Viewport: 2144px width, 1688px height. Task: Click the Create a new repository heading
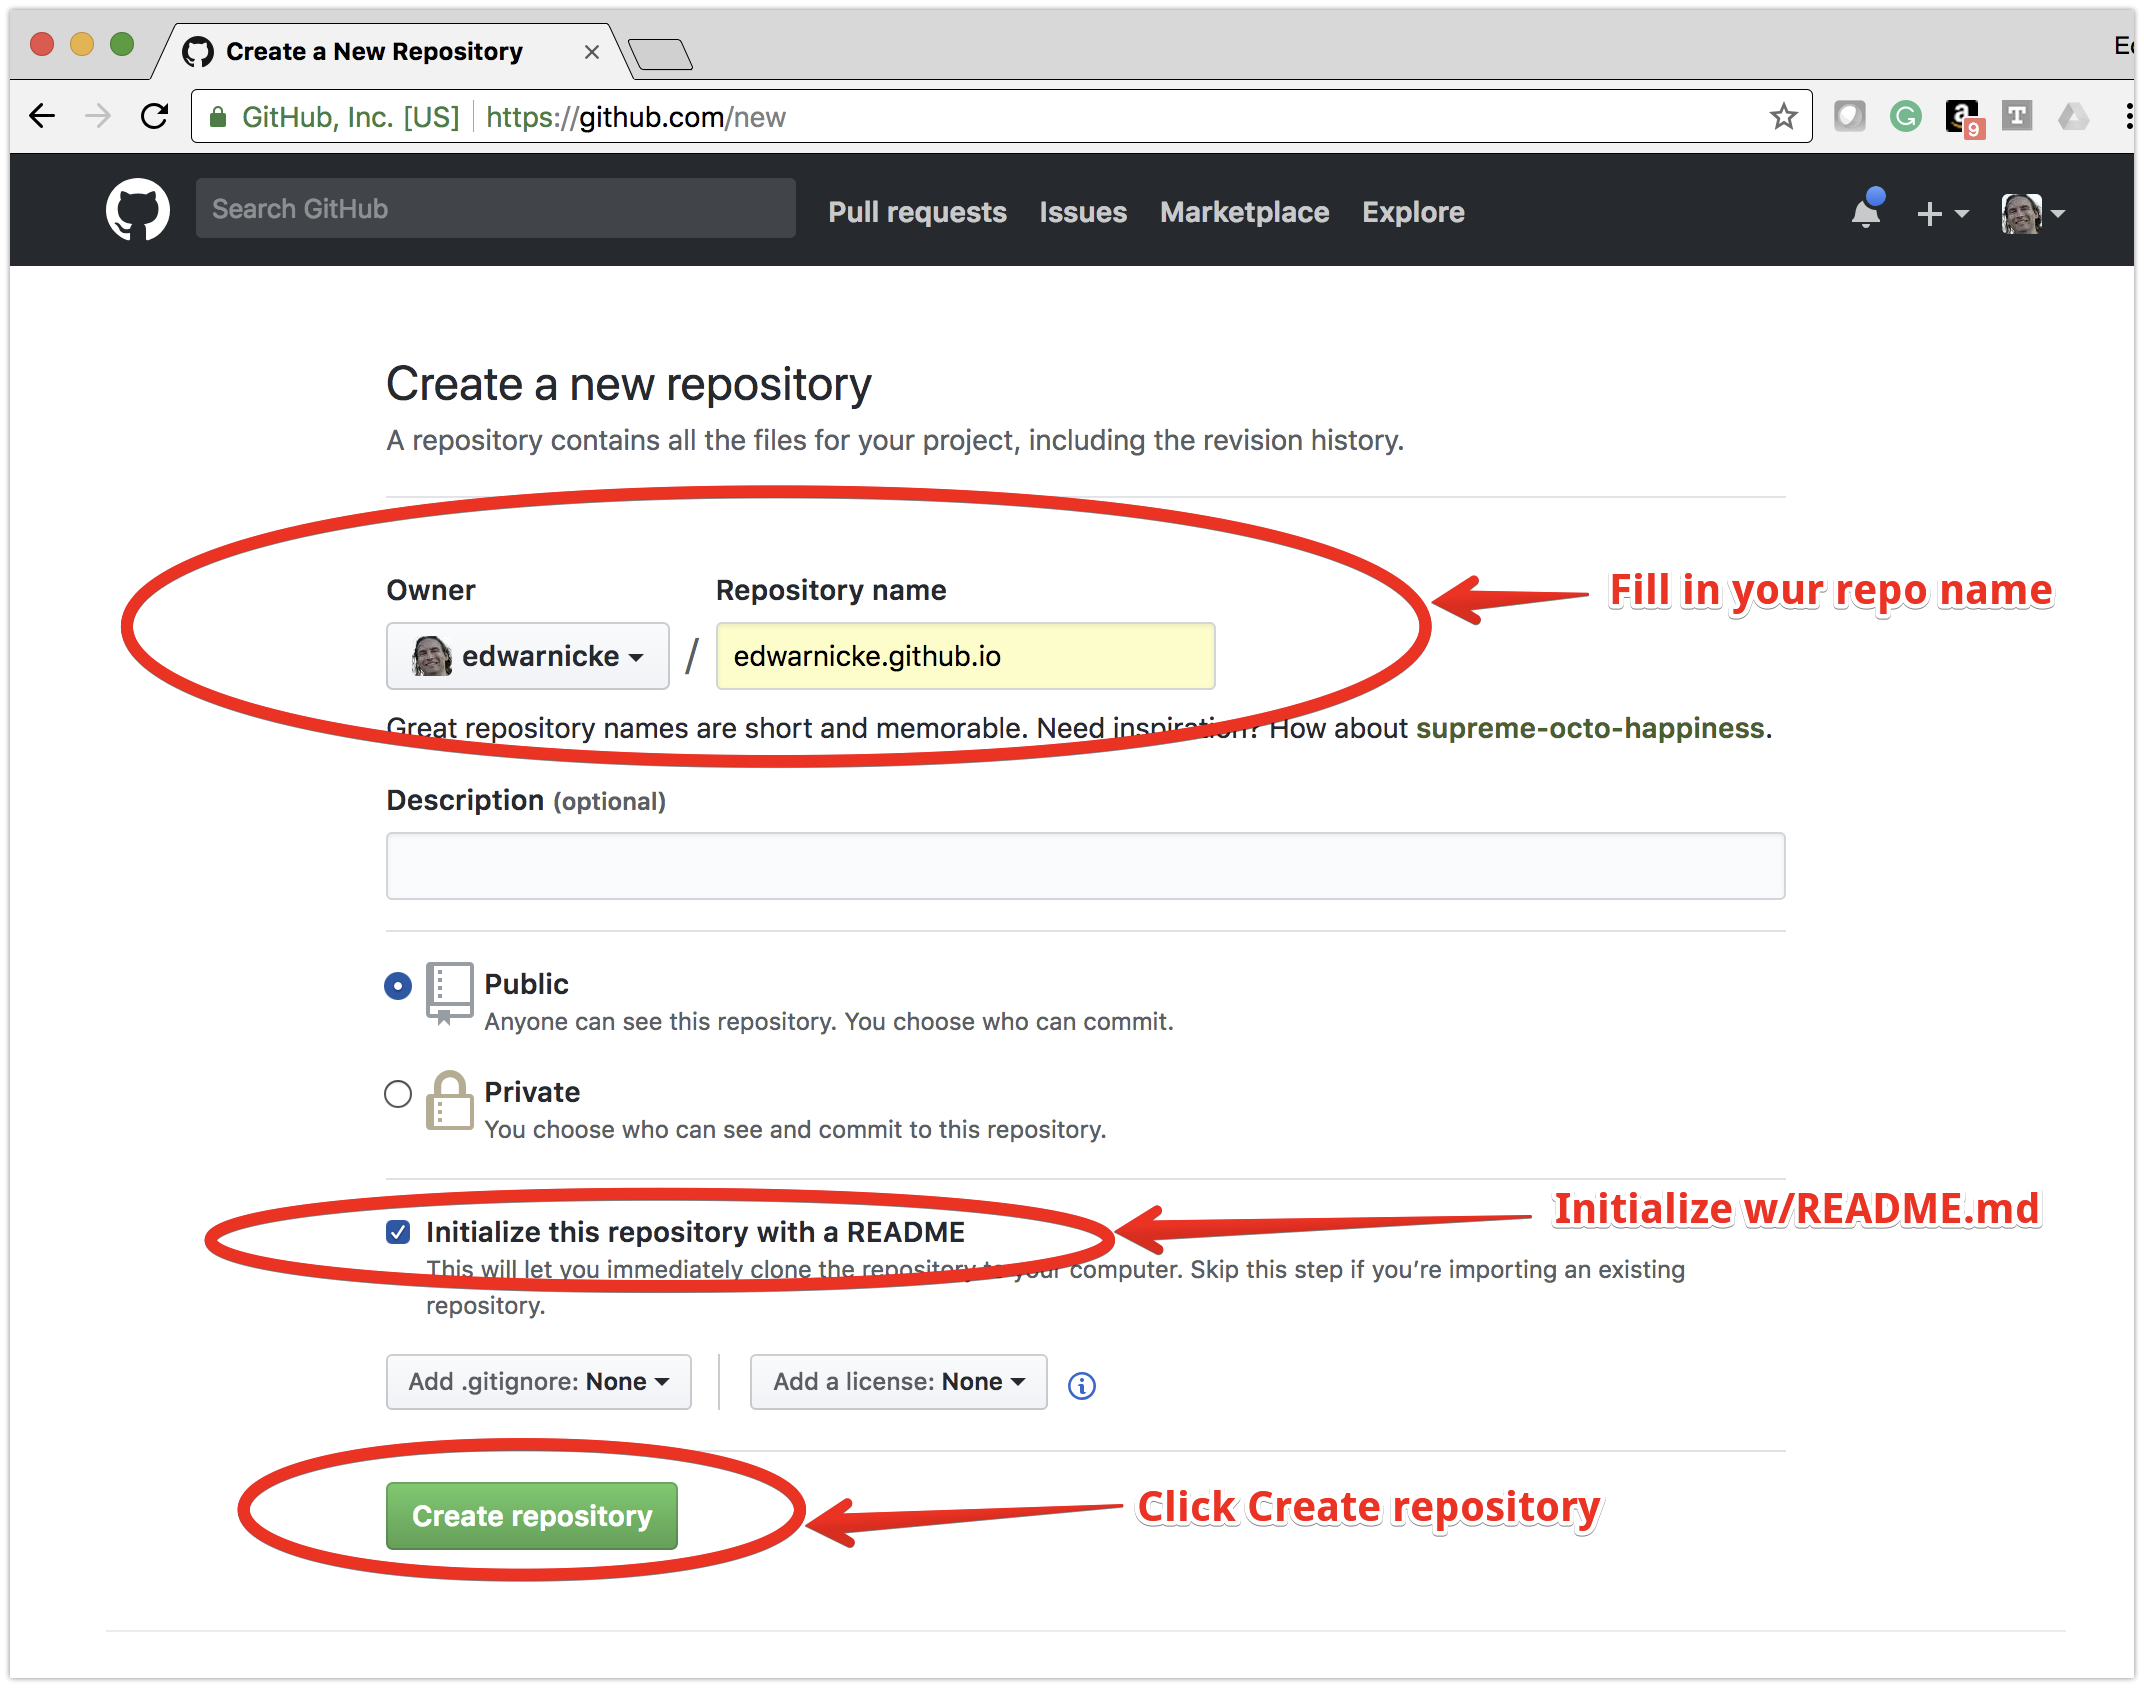[629, 384]
